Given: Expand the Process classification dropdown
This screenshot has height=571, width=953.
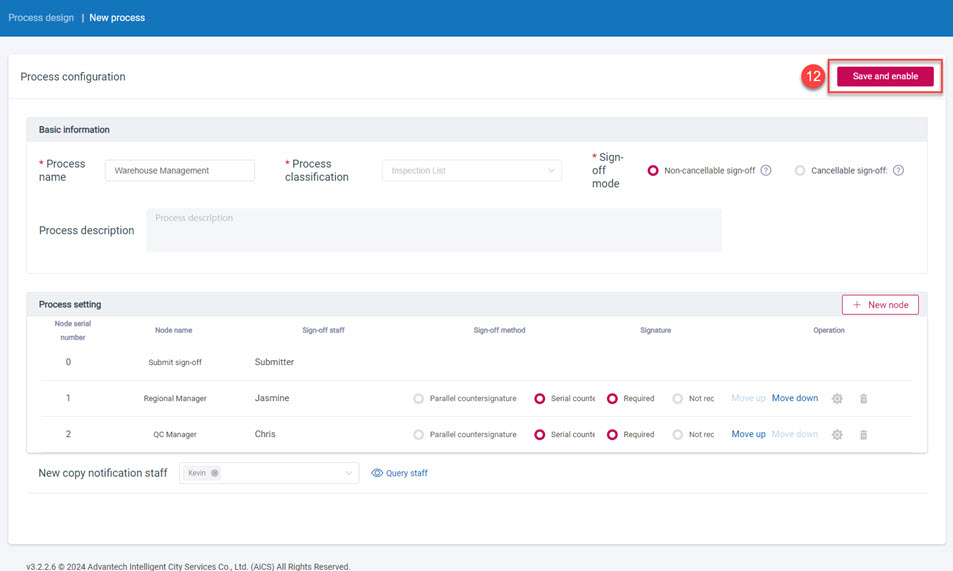Looking at the screenshot, I should pyautogui.click(x=471, y=171).
